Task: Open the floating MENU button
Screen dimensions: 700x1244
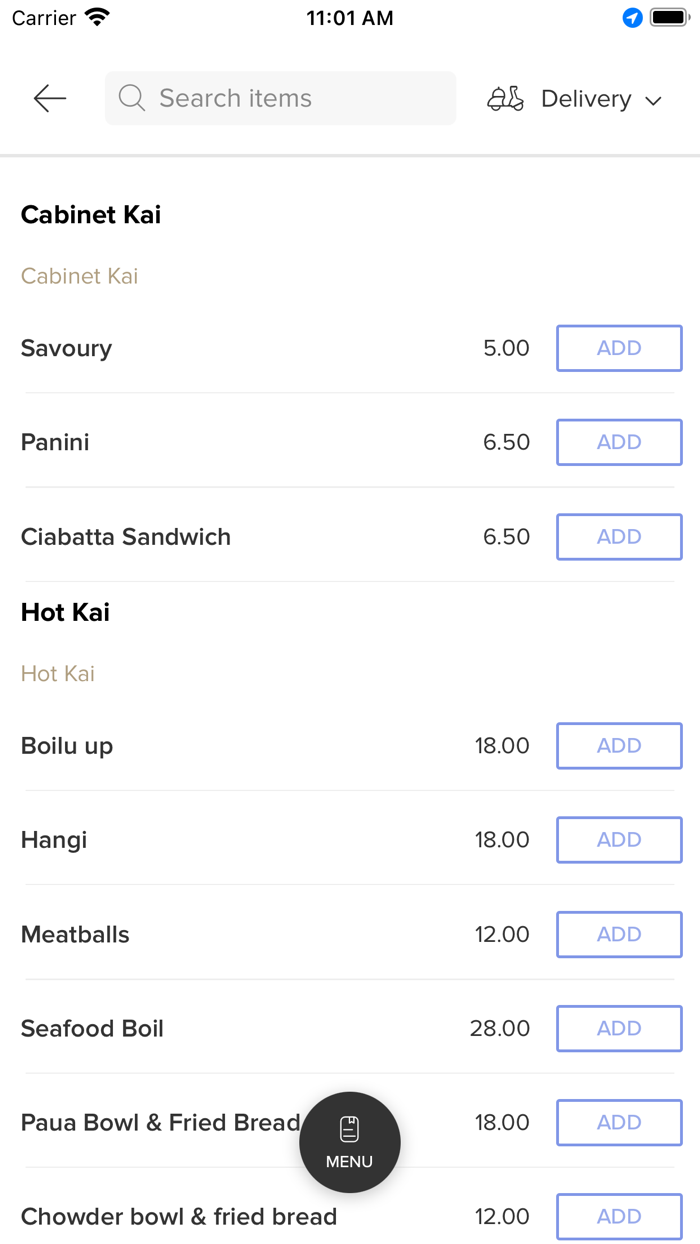Action: pyautogui.click(x=349, y=1141)
